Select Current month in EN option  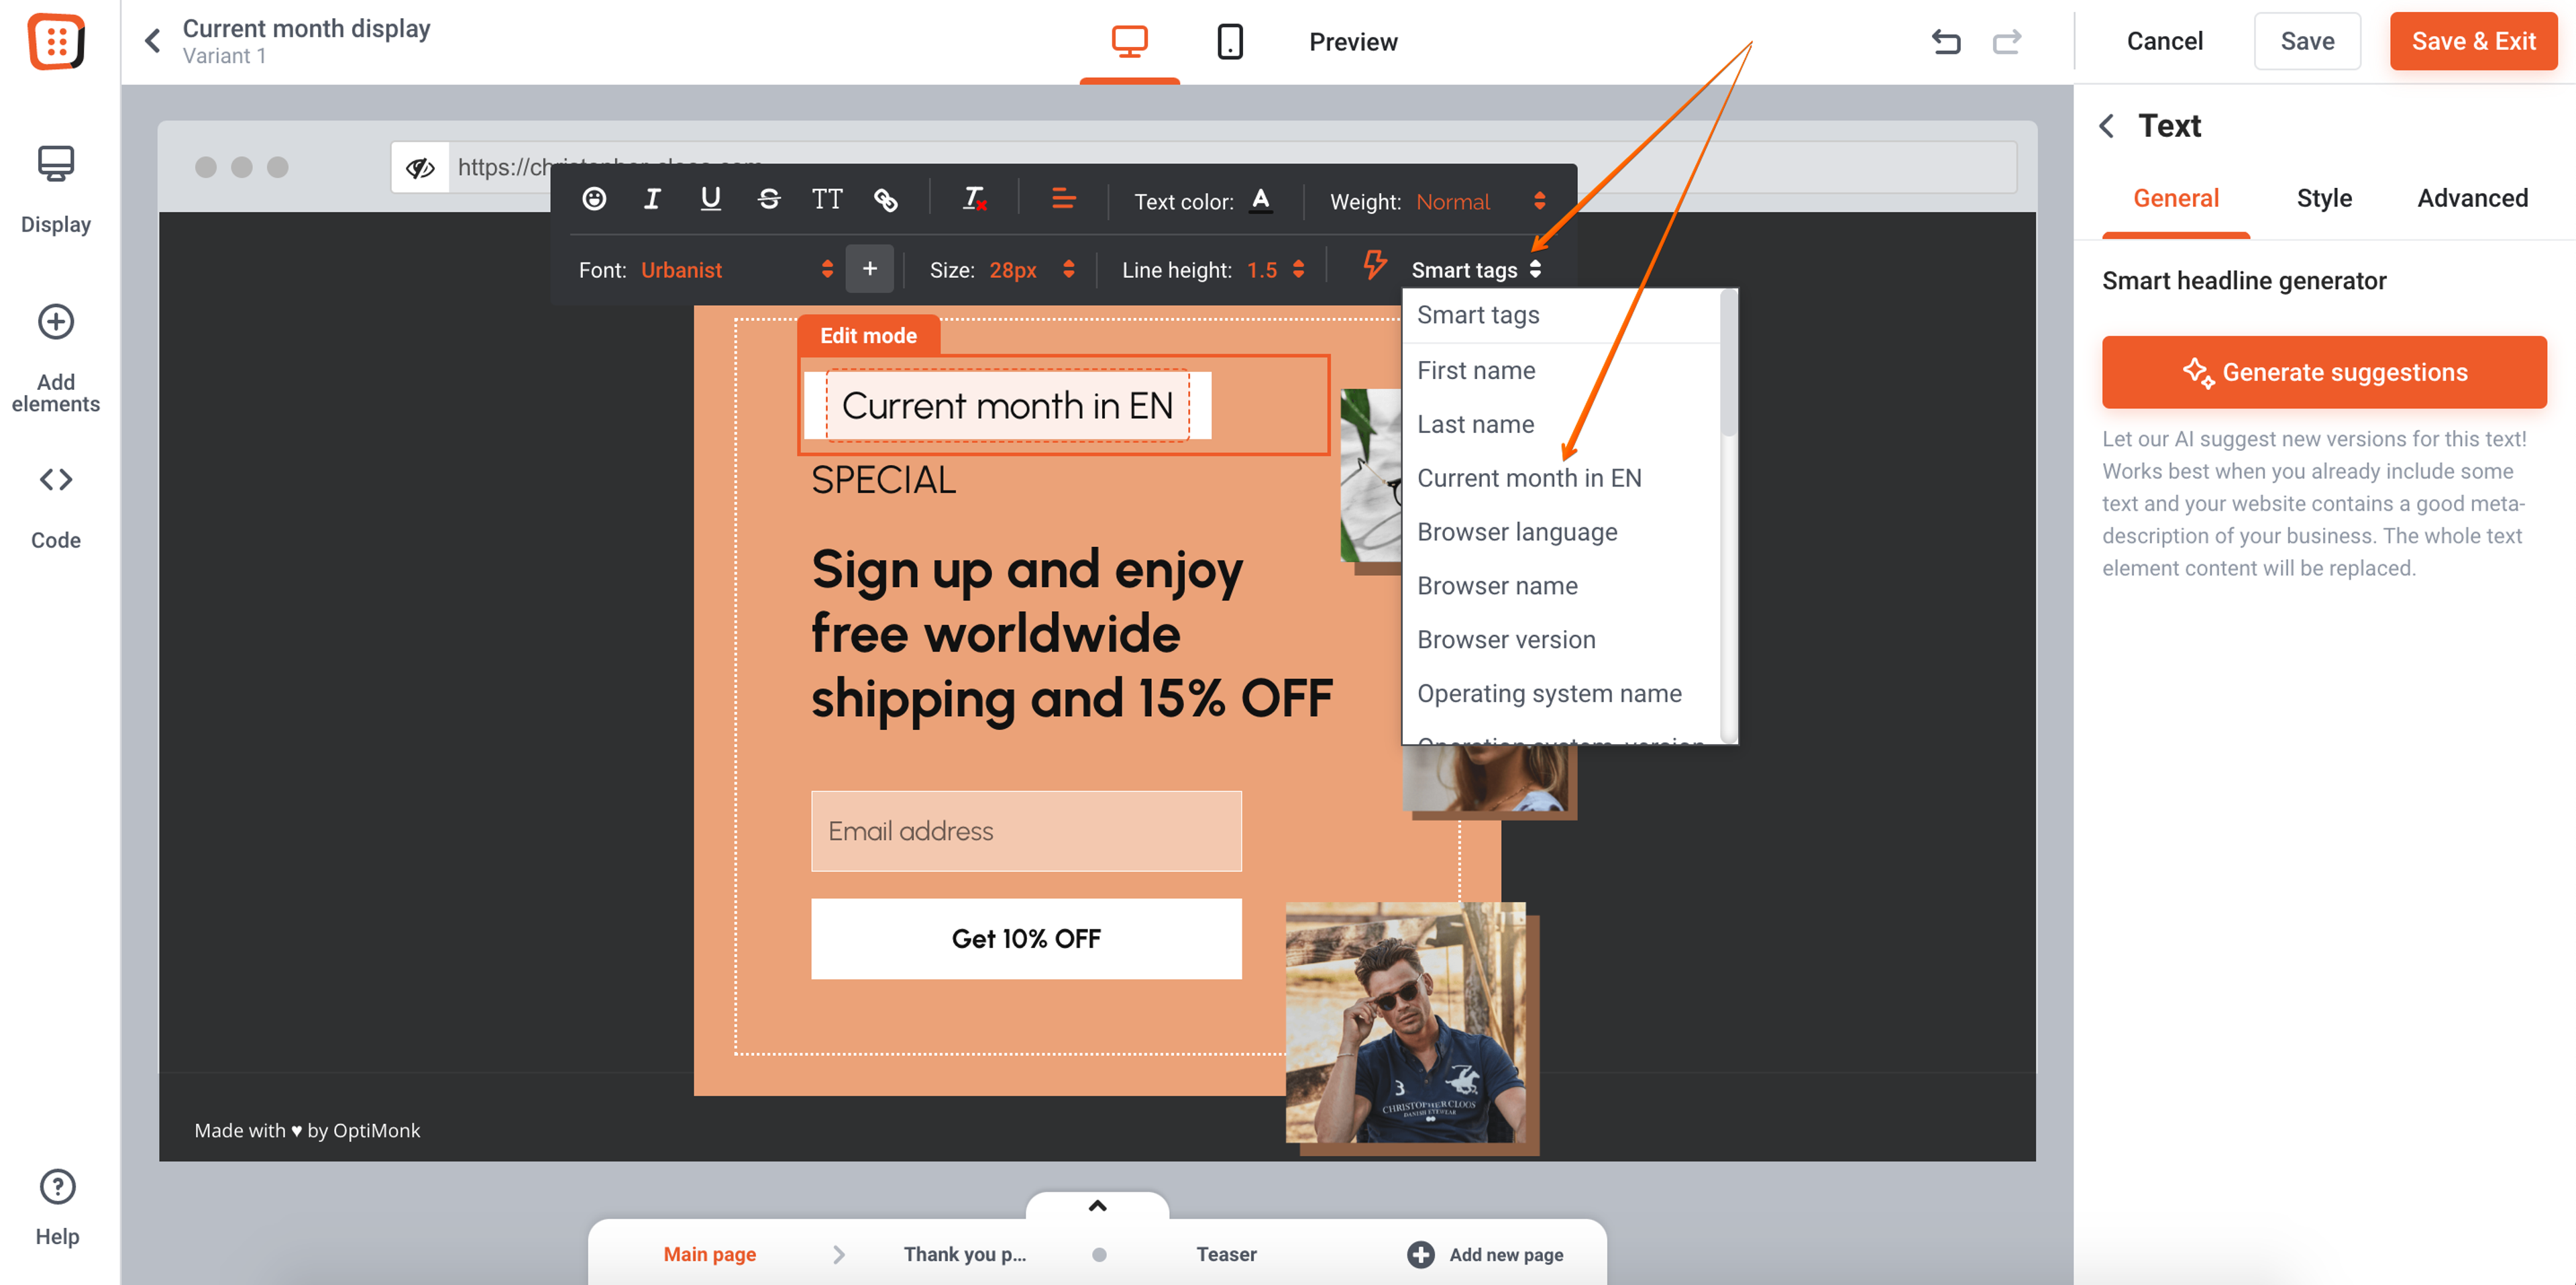tap(1529, 478)
